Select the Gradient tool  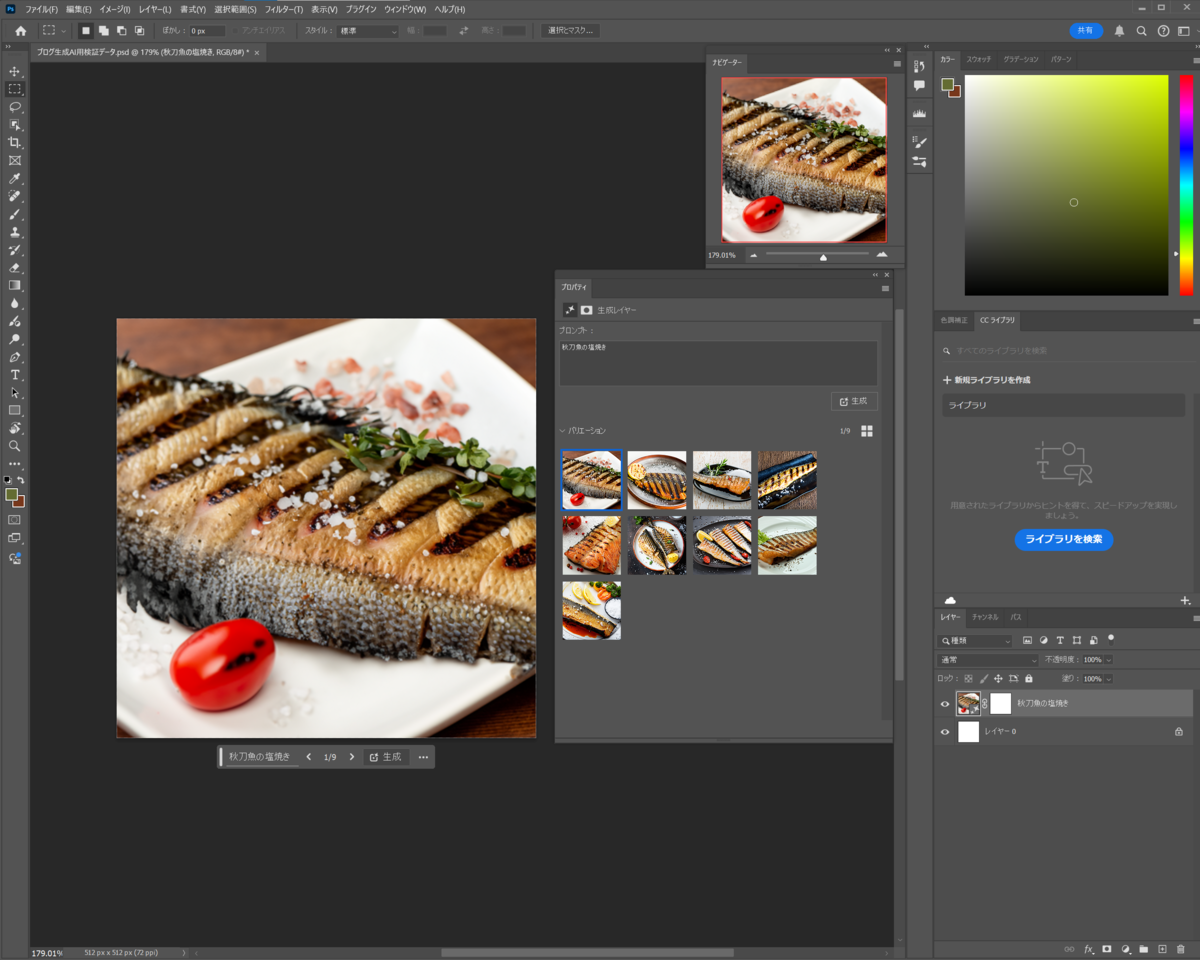[15, 285]
